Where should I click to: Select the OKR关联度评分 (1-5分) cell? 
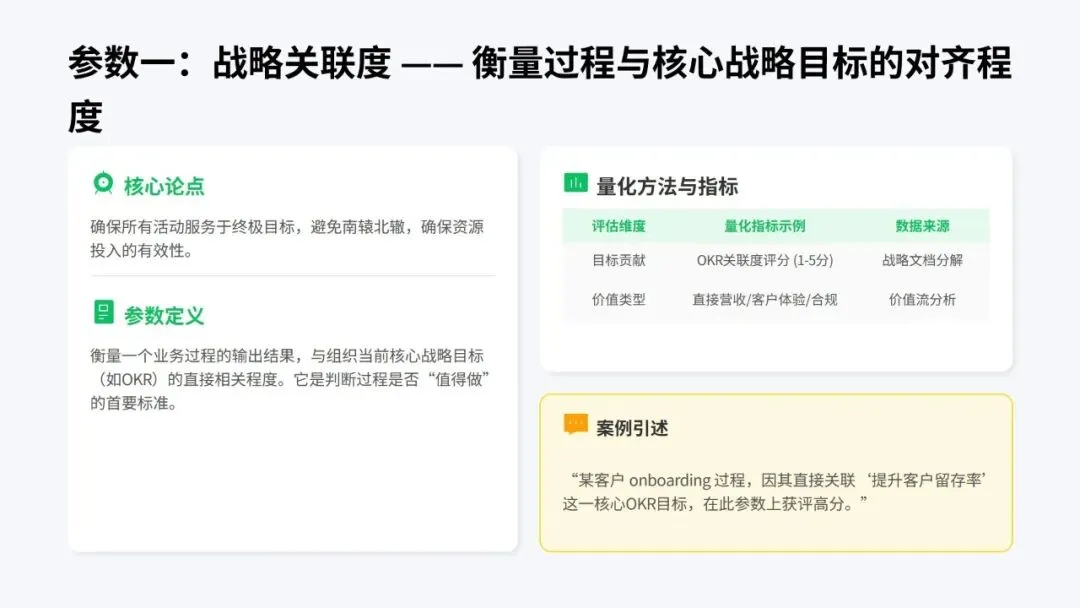[765, 260]
